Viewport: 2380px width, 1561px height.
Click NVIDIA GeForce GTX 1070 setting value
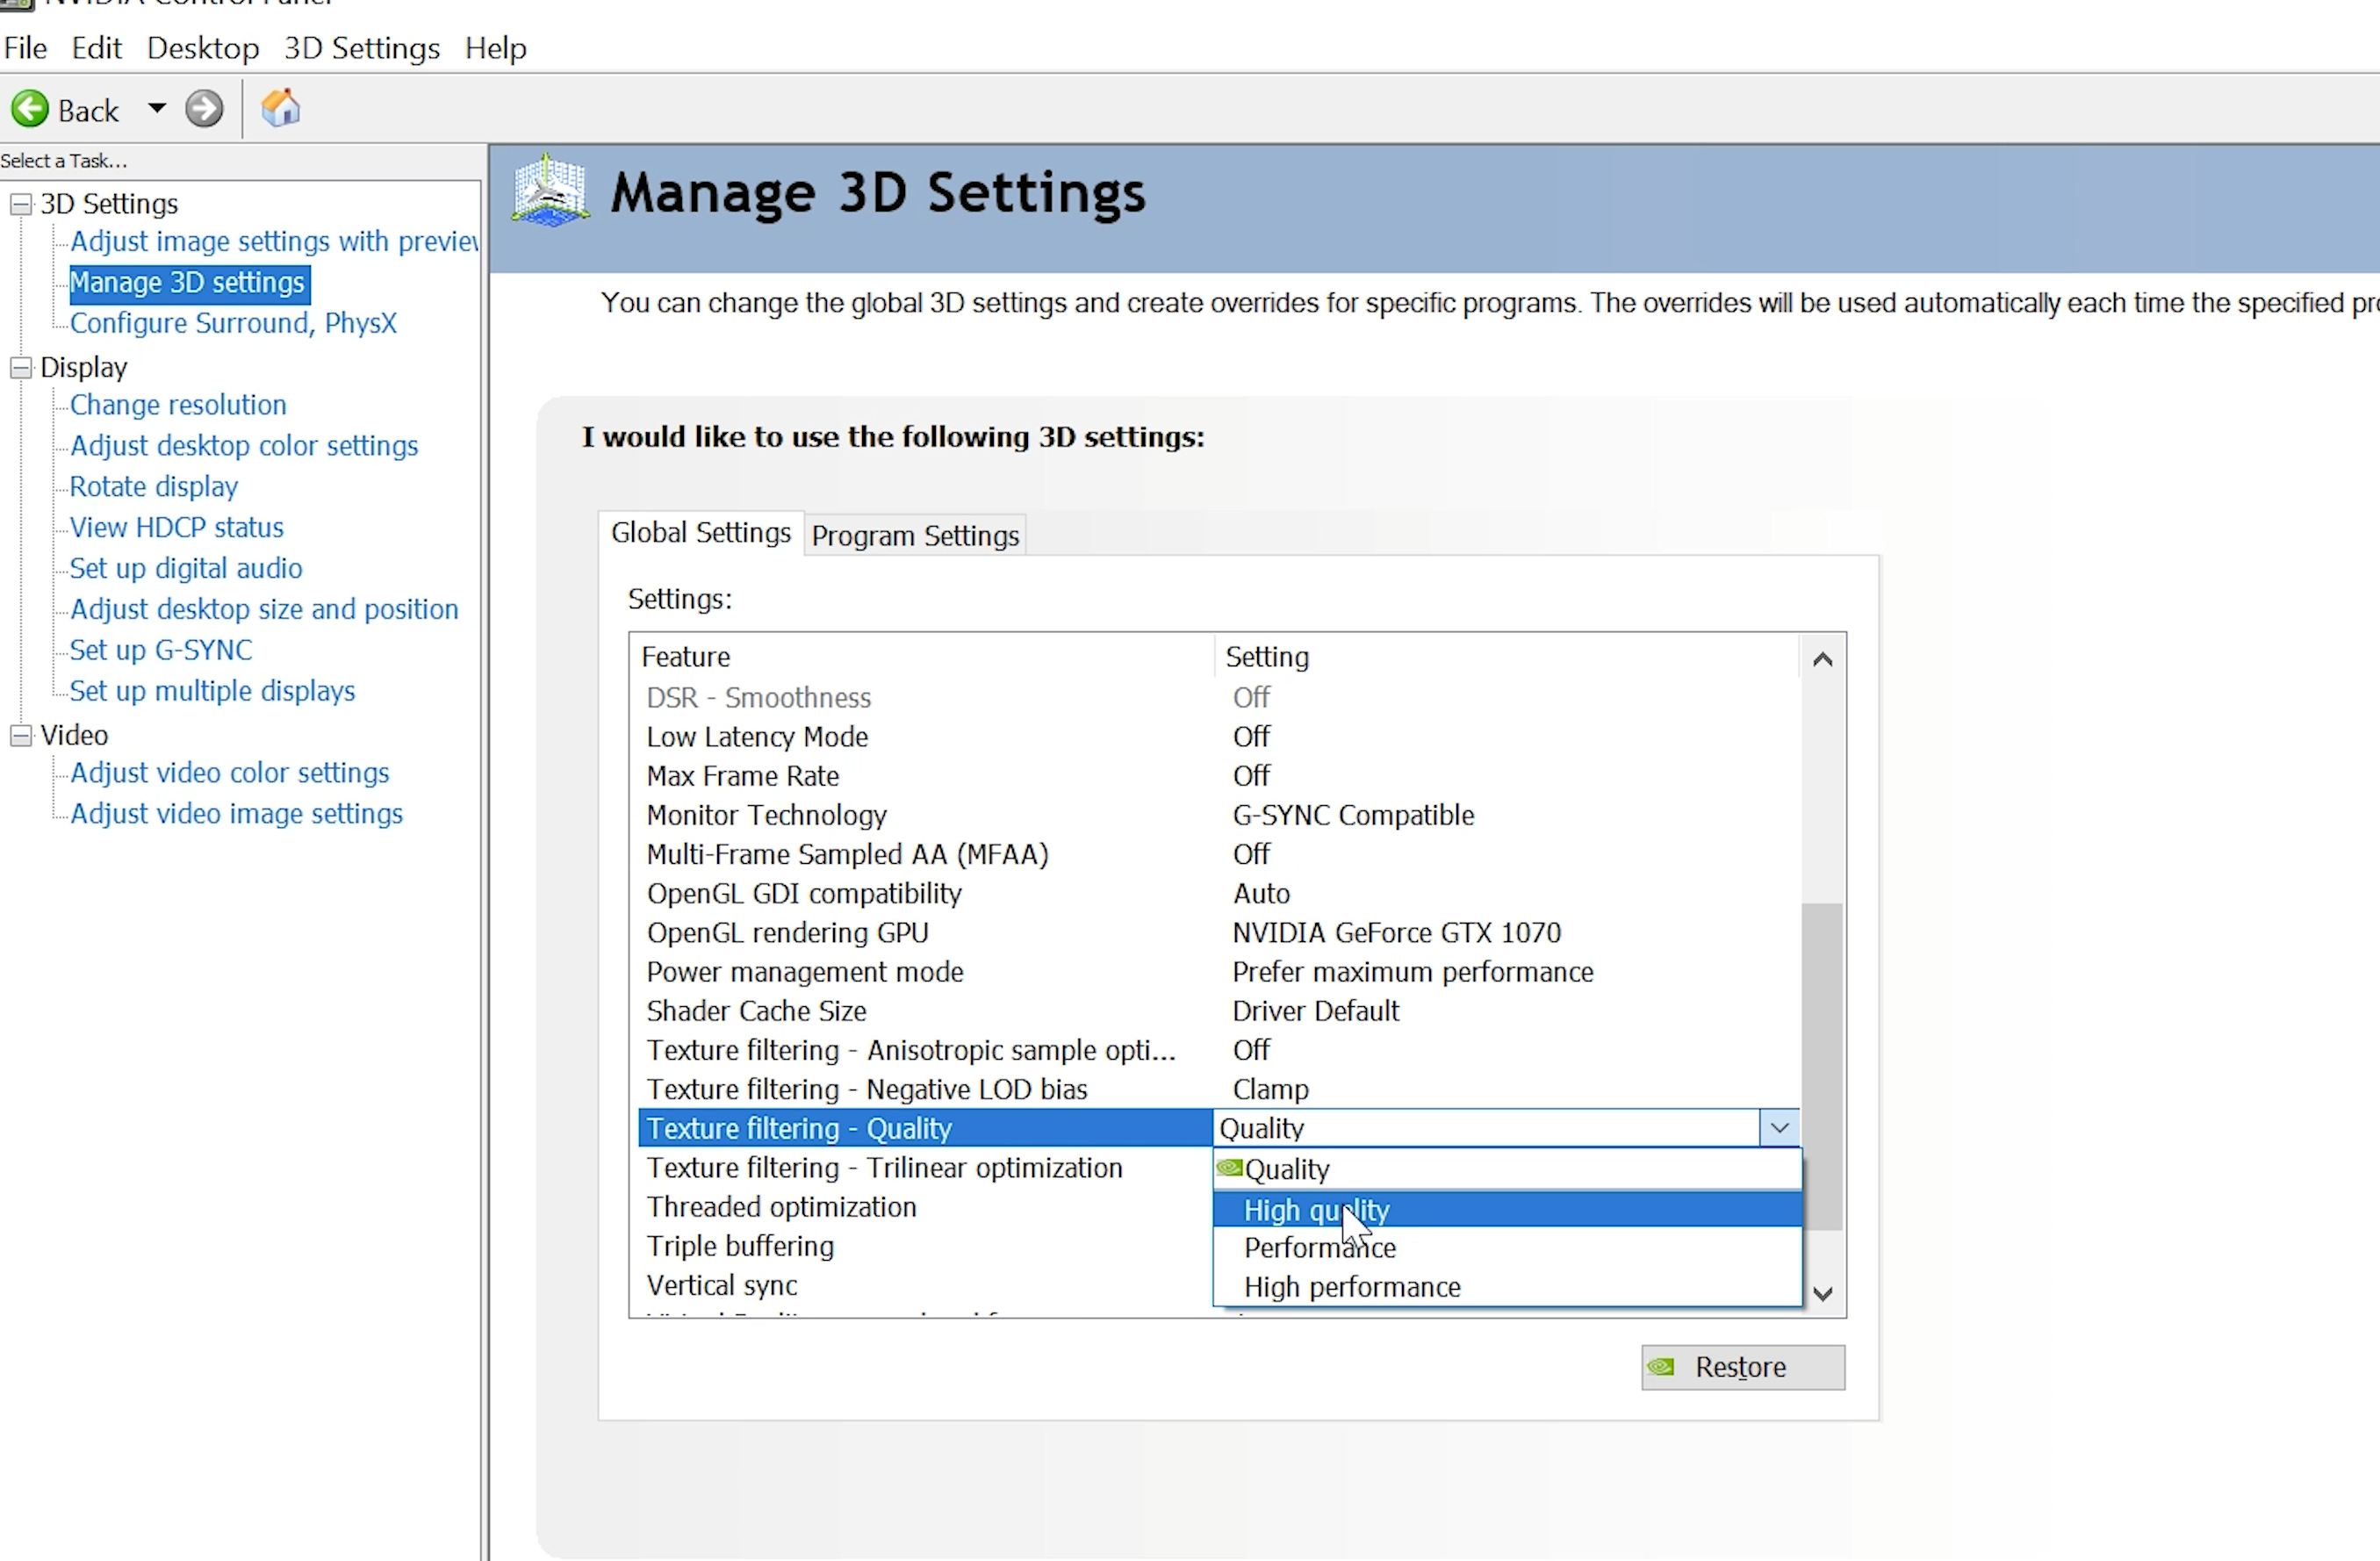[x=1396, y=933]
